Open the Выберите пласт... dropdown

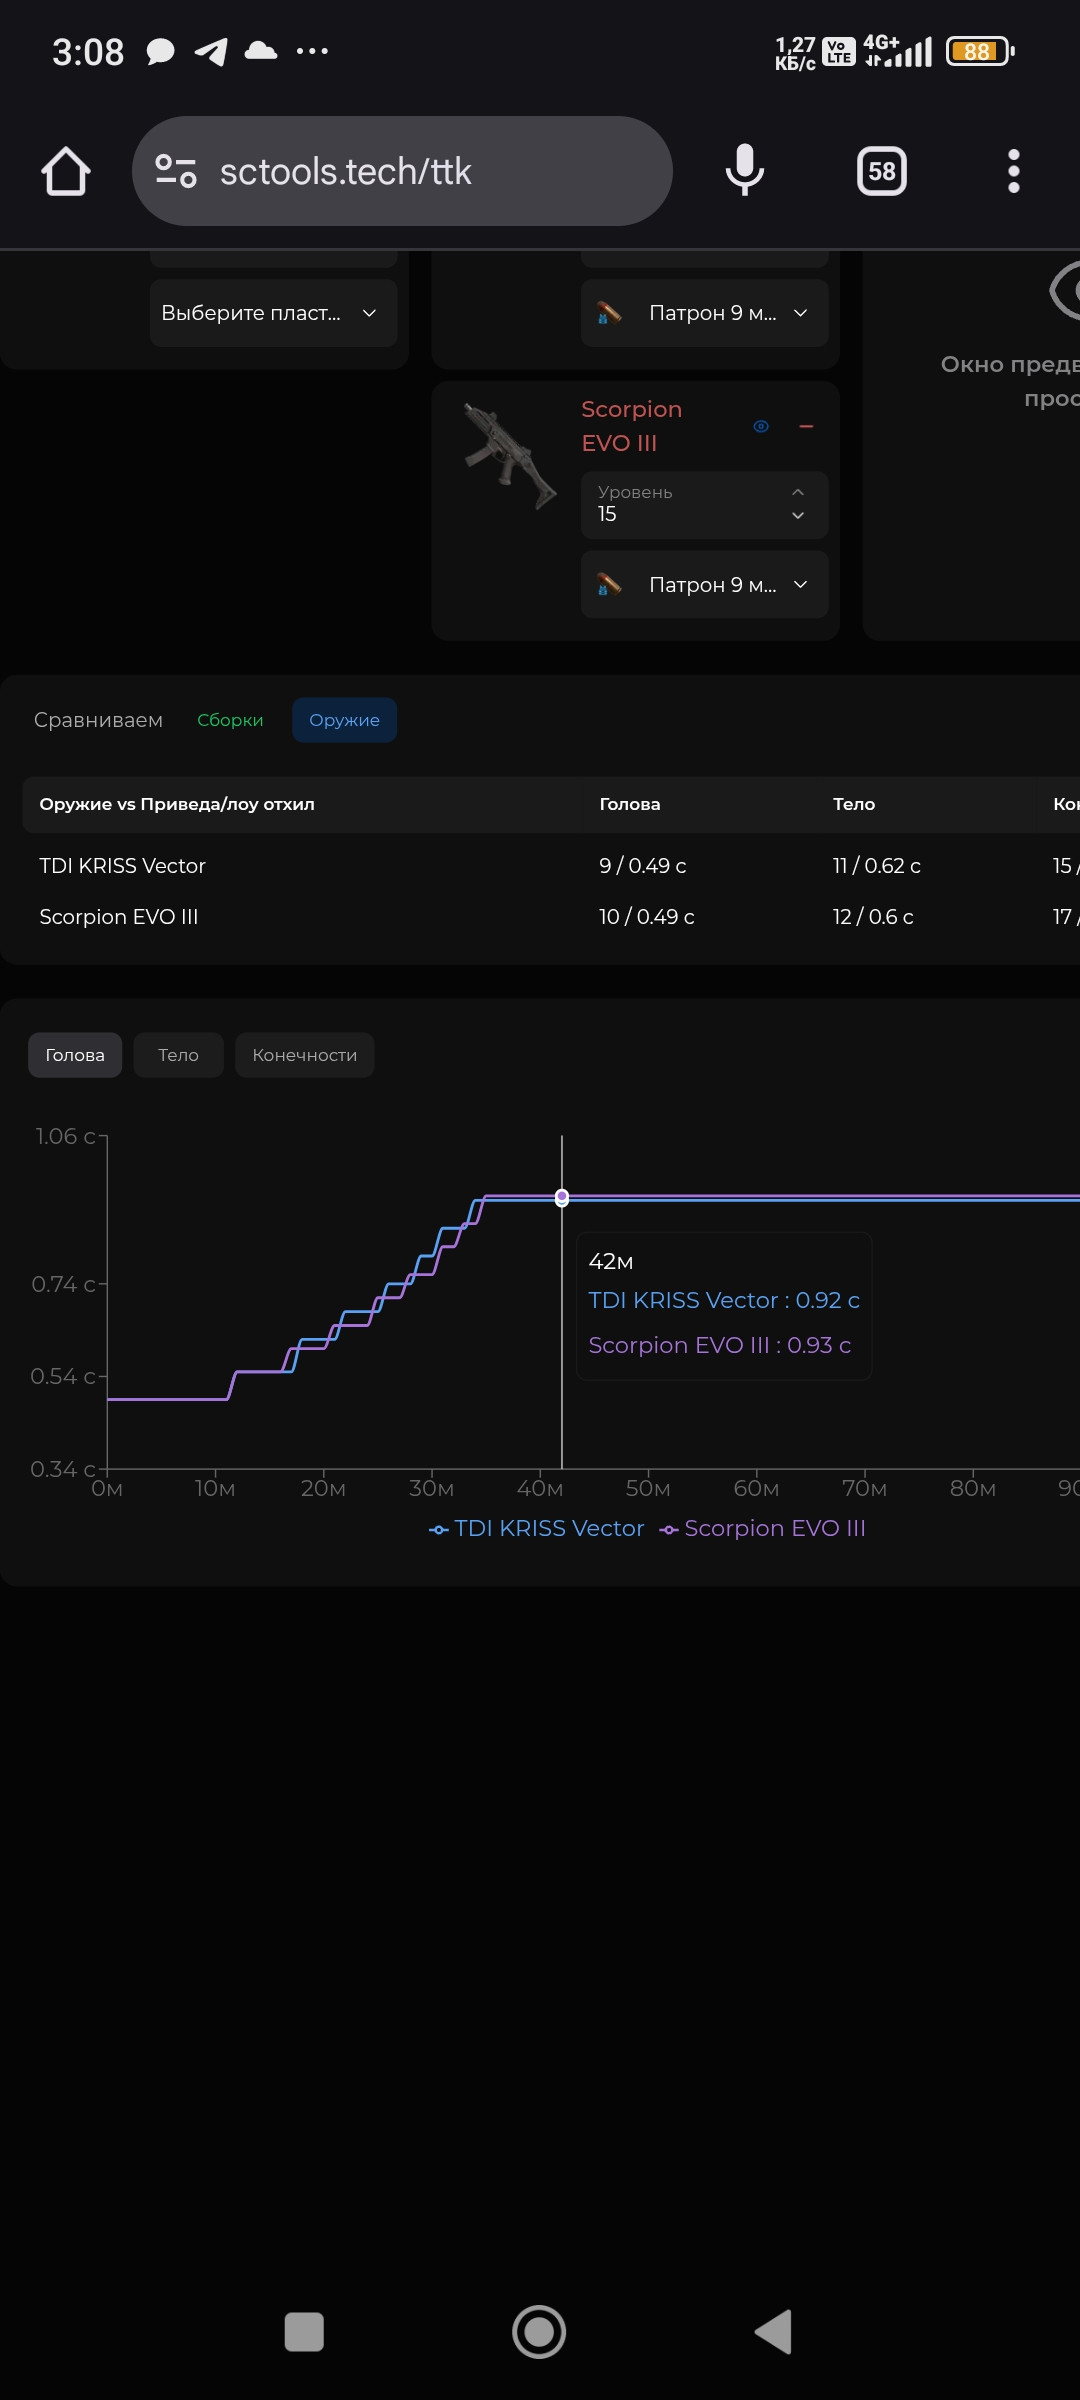tap(274, 313)
